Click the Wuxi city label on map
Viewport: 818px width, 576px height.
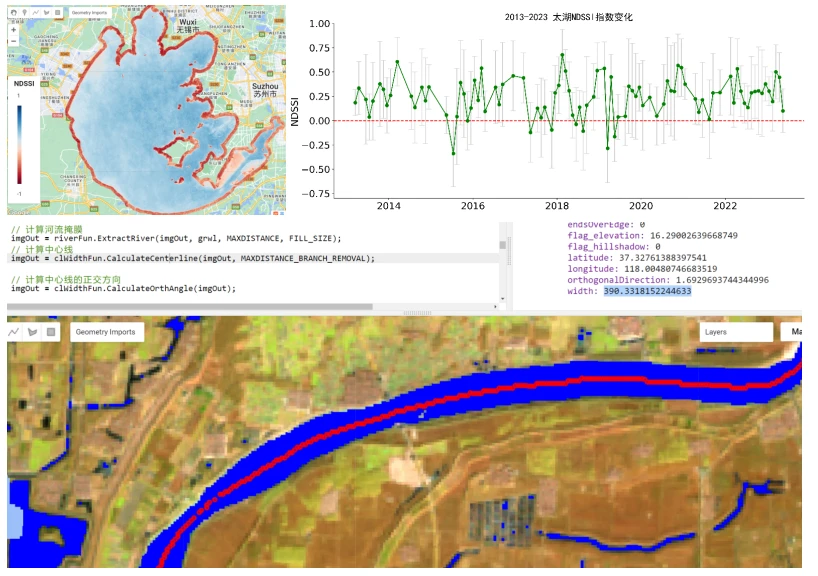(x=187, y=26)
